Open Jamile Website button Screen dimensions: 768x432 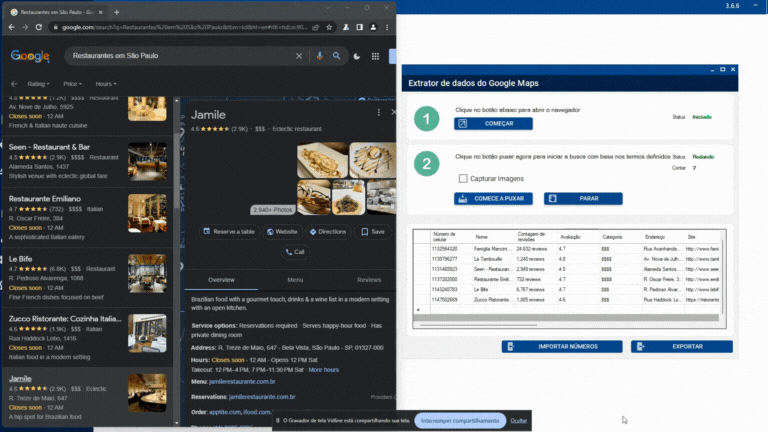pos(282,232)
